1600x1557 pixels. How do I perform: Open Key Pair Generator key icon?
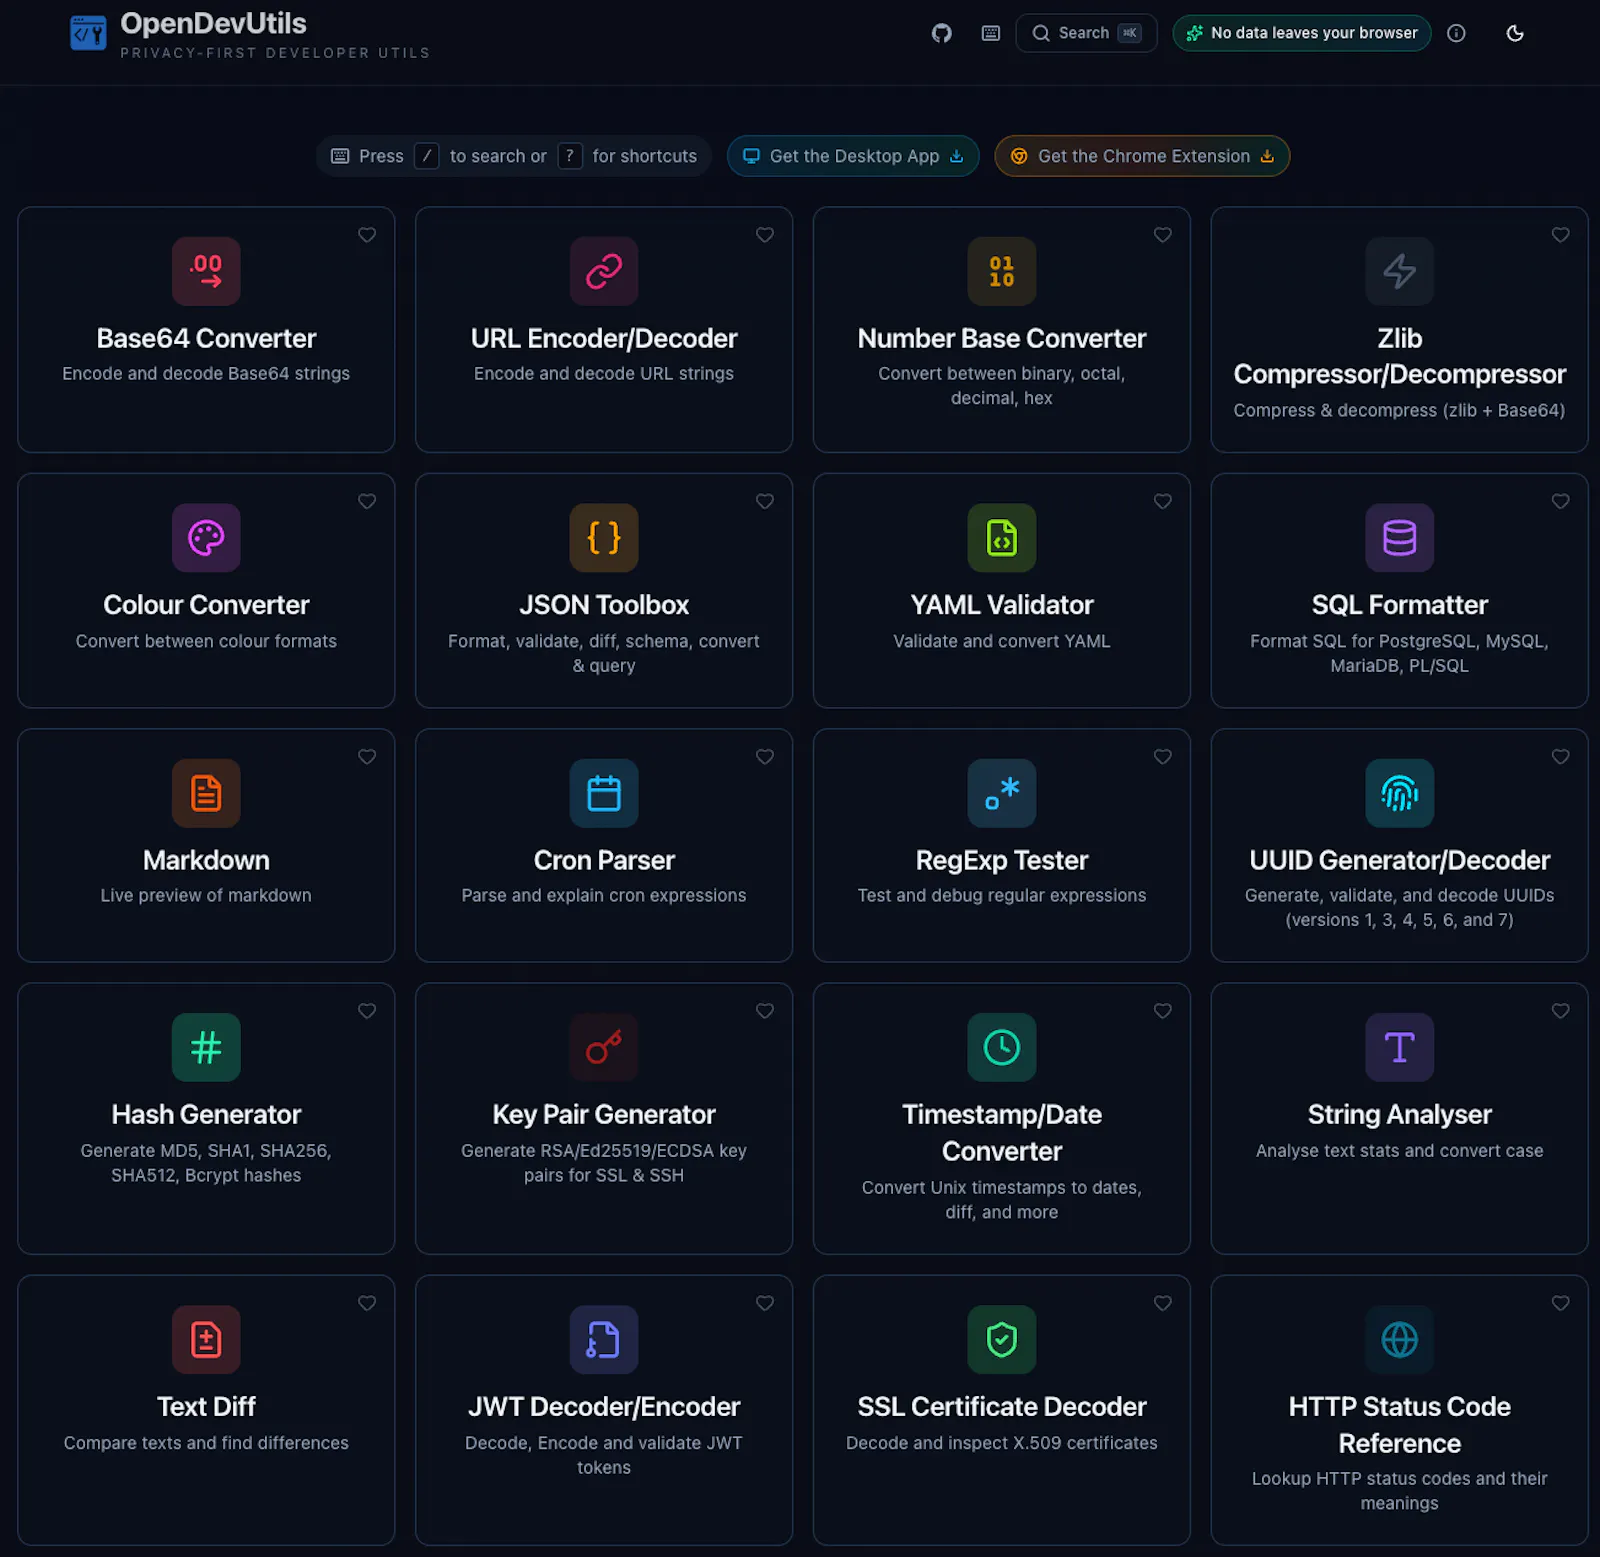point(604,1047)
